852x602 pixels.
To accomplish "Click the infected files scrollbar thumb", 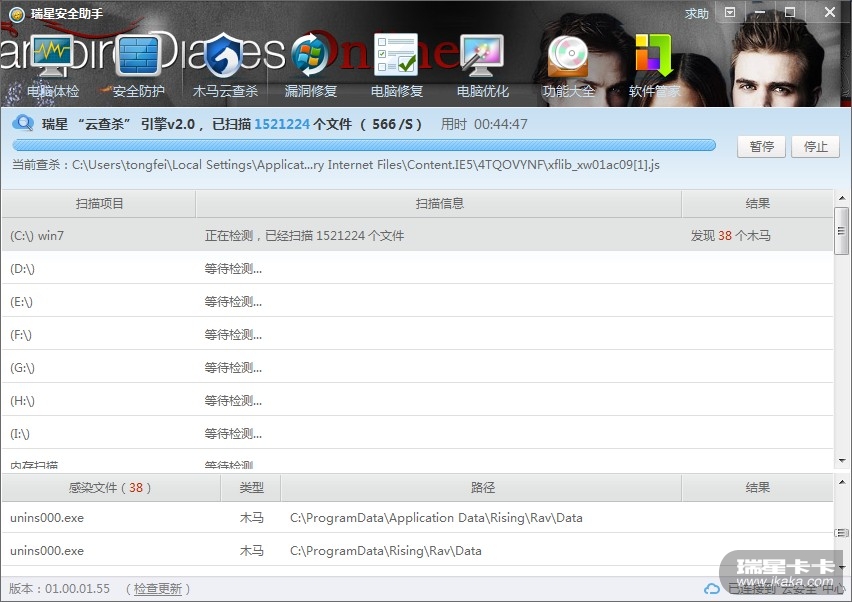I will 842,532.
